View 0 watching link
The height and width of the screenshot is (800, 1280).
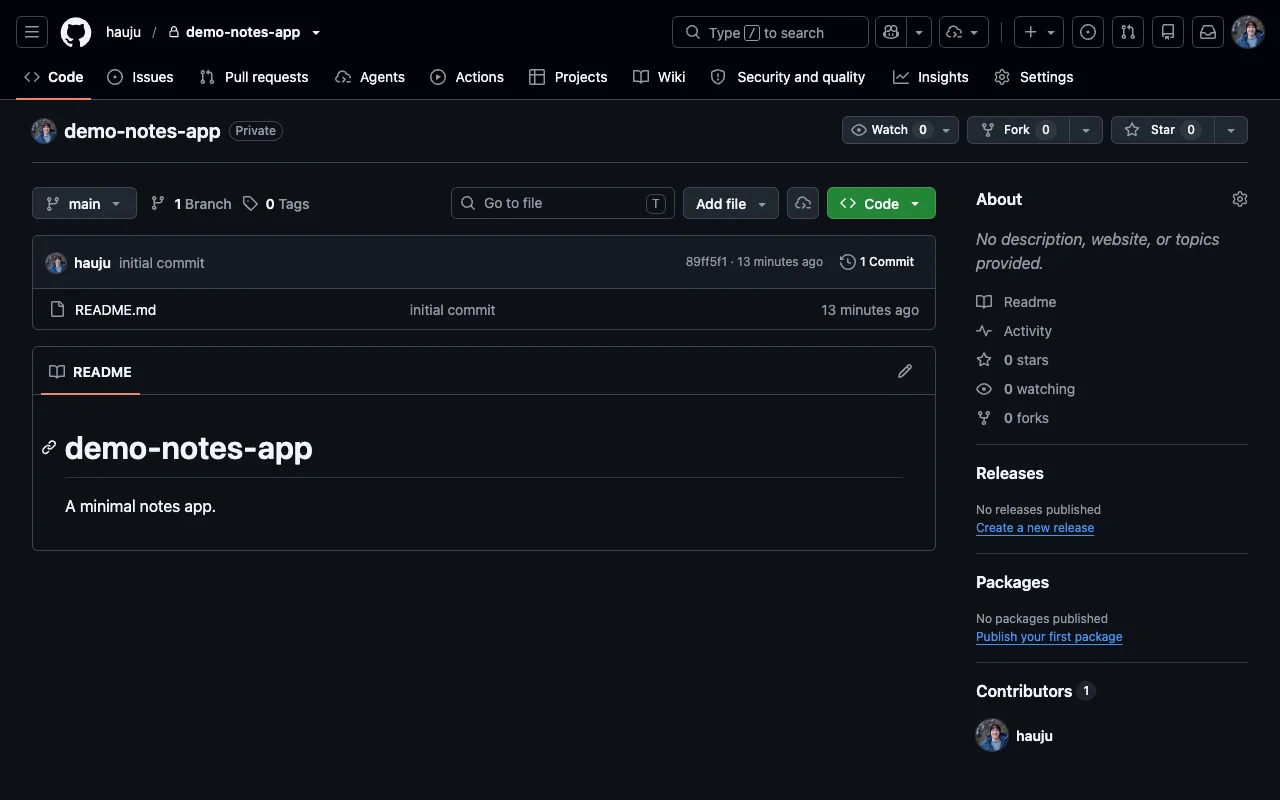[1026, 389]
